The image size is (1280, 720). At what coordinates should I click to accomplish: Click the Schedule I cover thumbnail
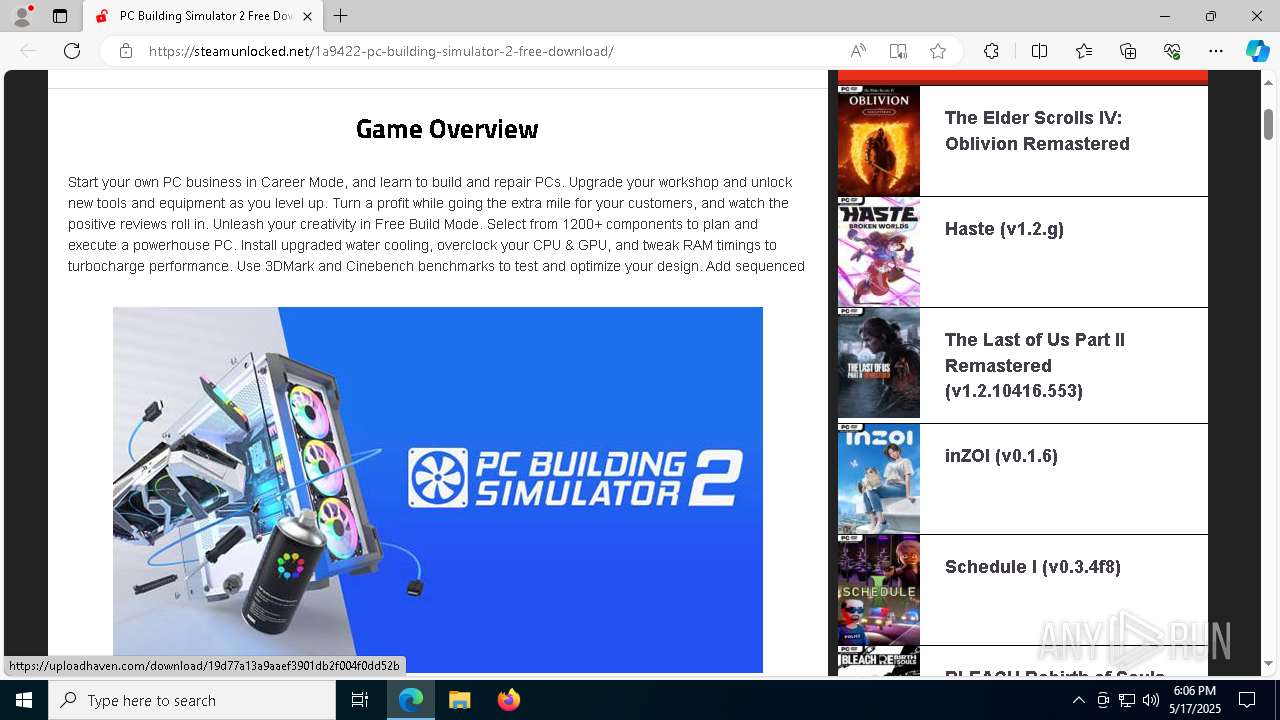point(878,590)
